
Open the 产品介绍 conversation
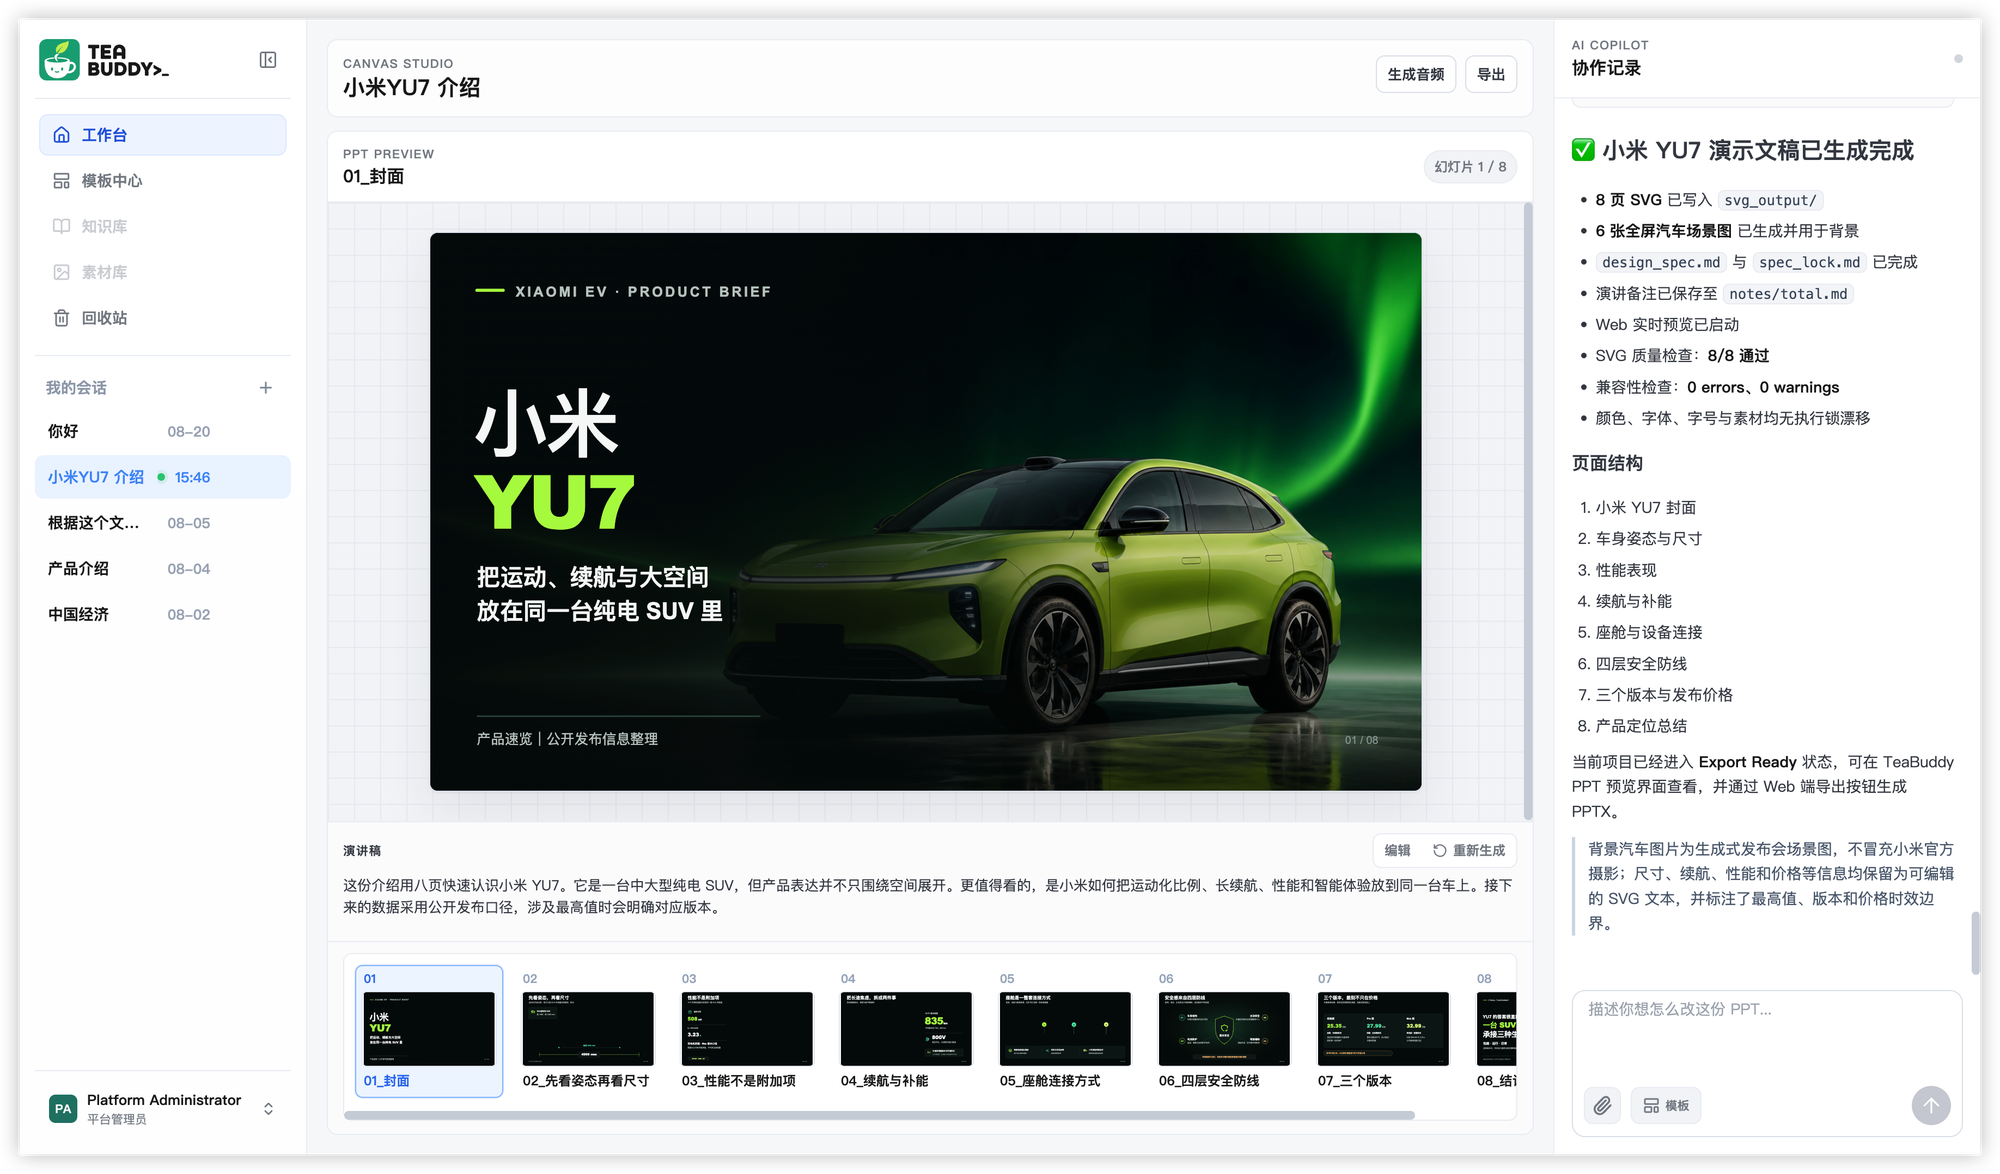(x=163, y=569)
